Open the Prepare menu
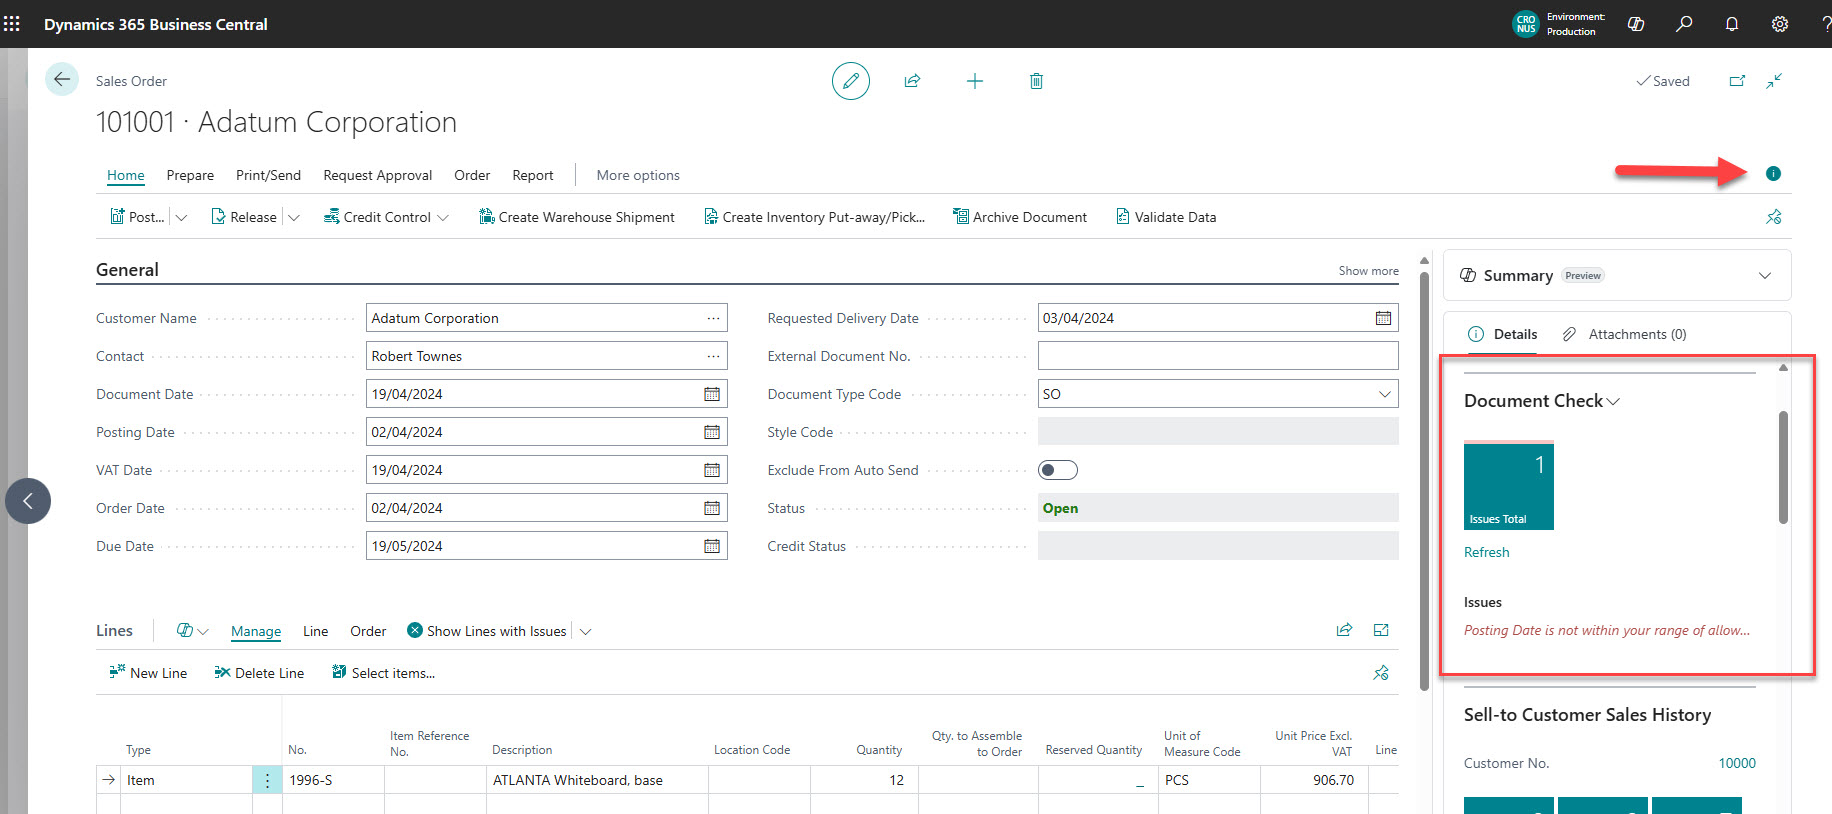This screenshot has height=814, width=1832. pyautogui.click(x=190, y=175)
